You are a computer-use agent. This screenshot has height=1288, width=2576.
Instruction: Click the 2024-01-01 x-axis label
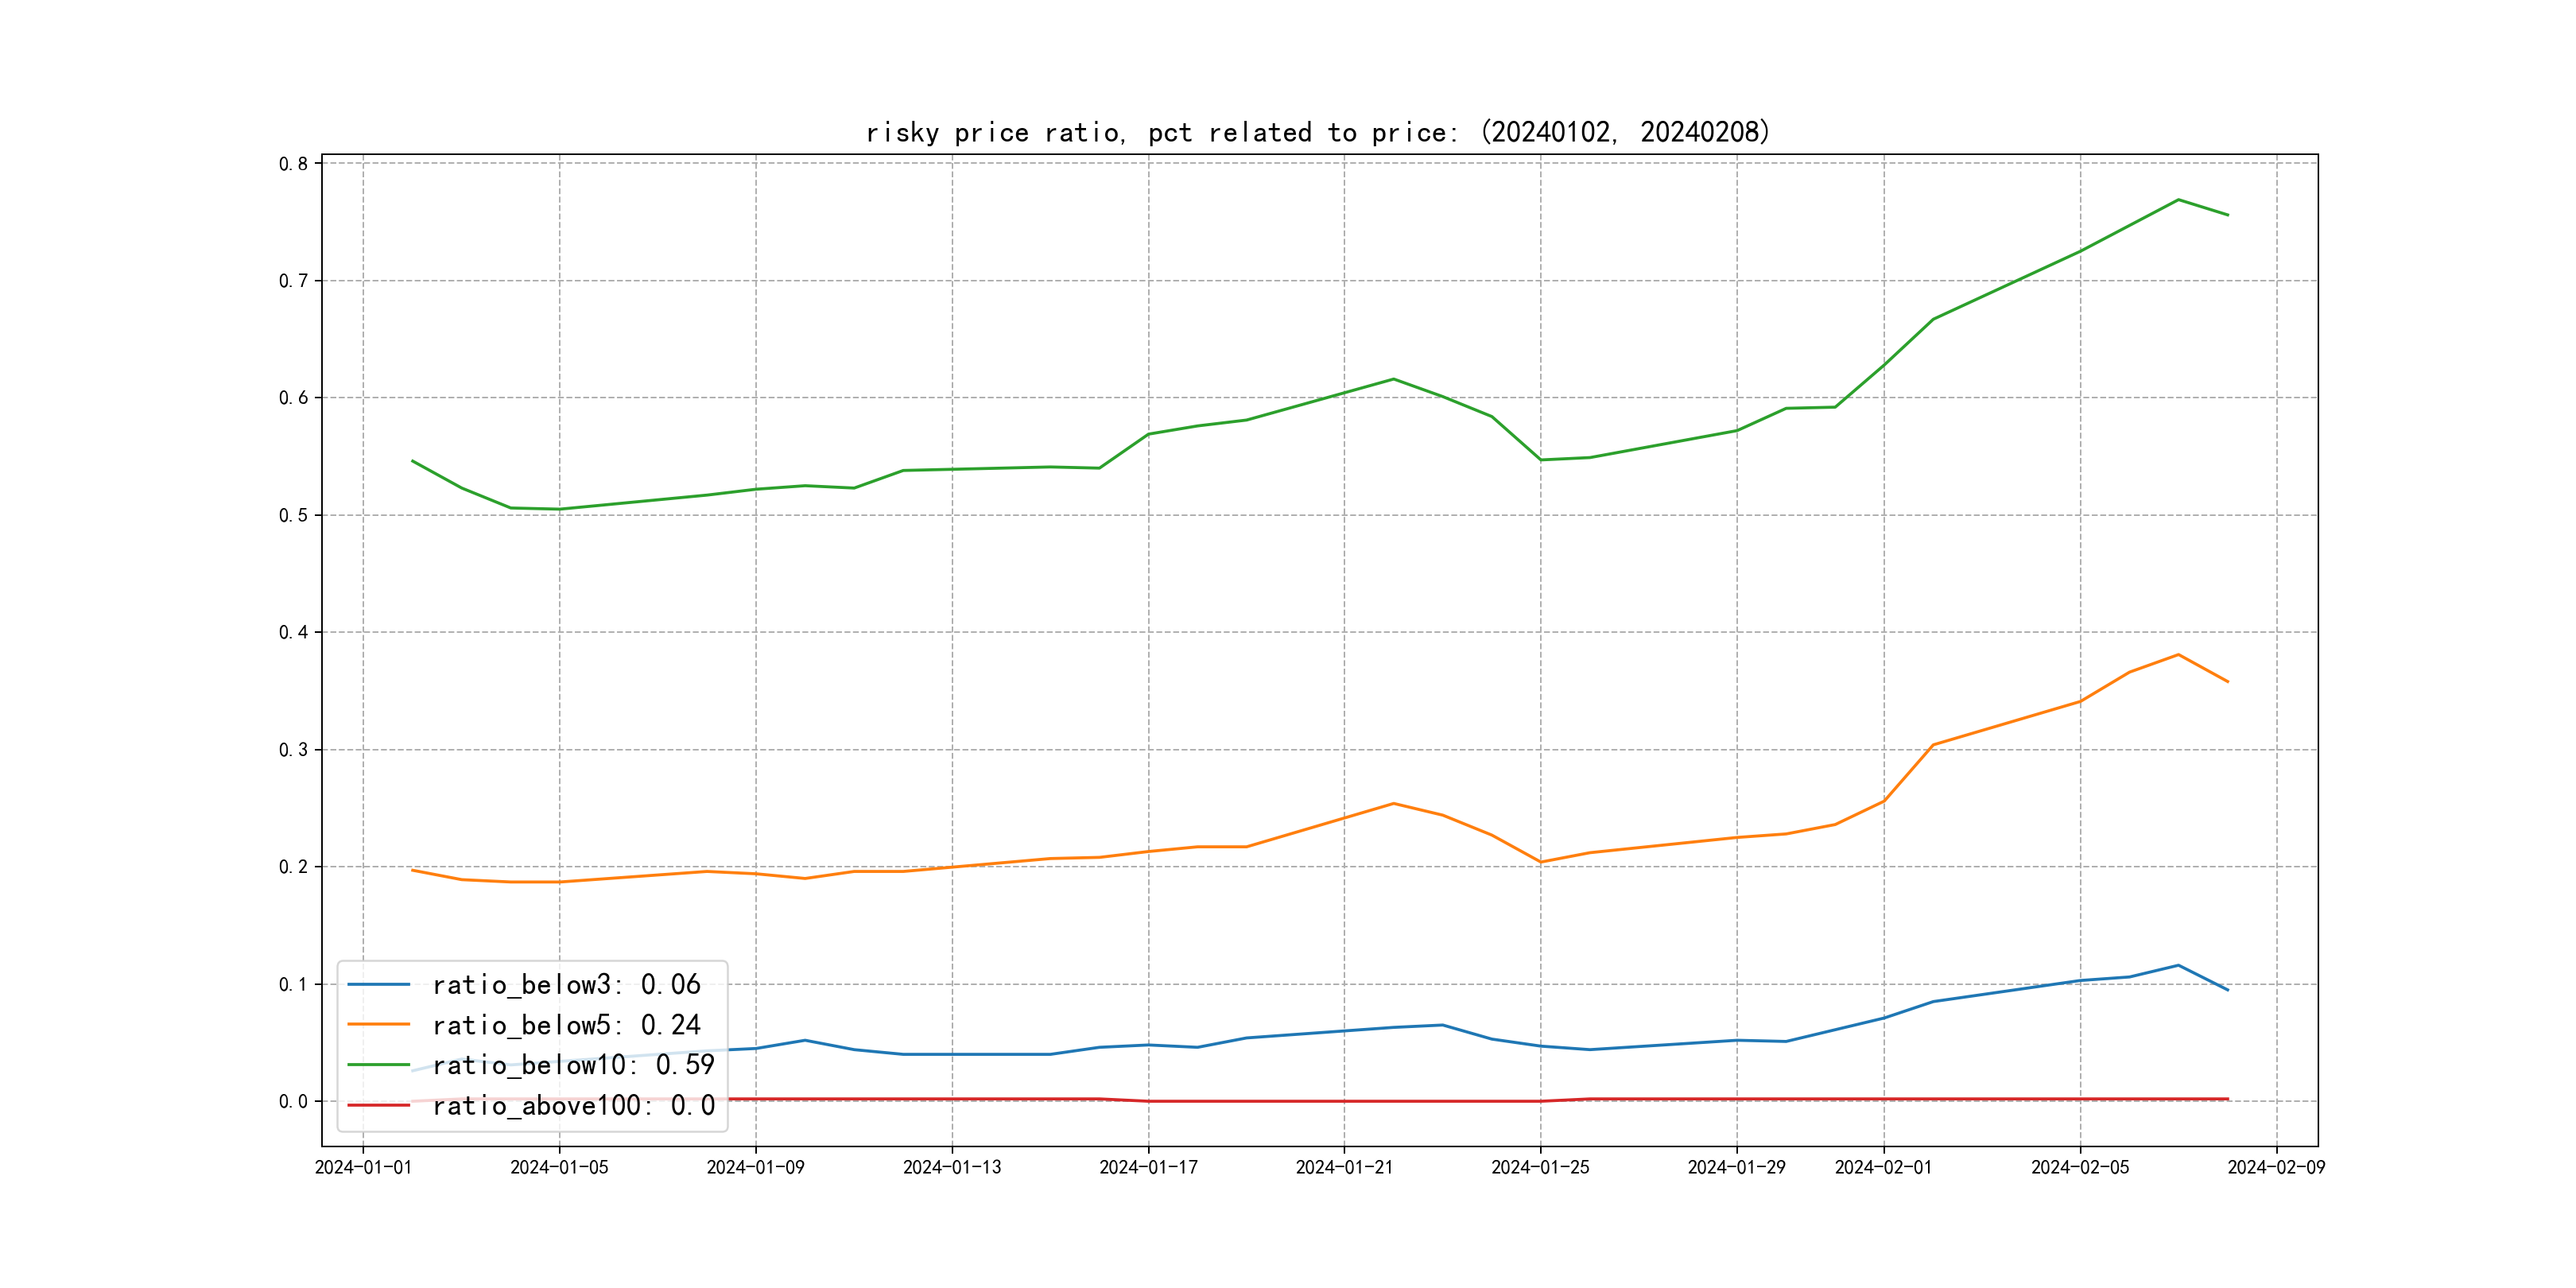[363, 1168]
